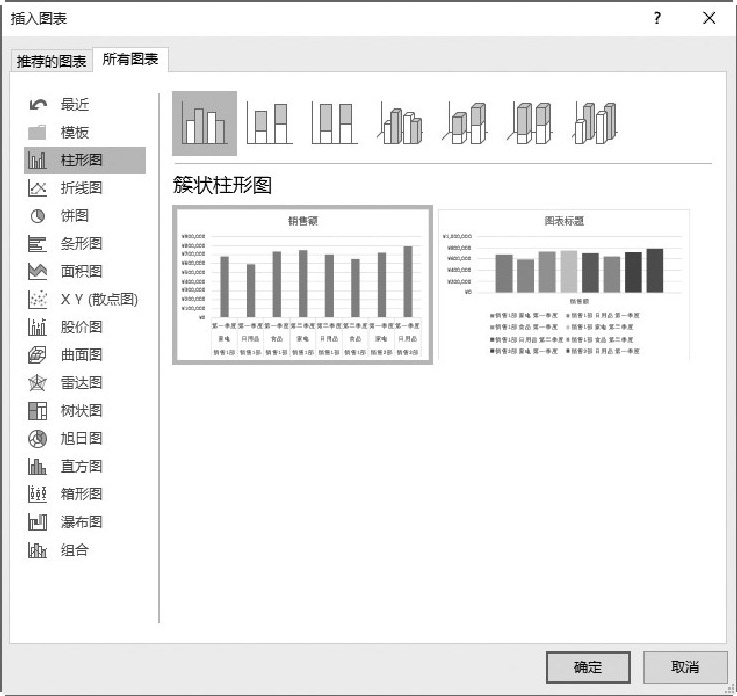
Task: Select the 股价图 list label
Action: 81,327
